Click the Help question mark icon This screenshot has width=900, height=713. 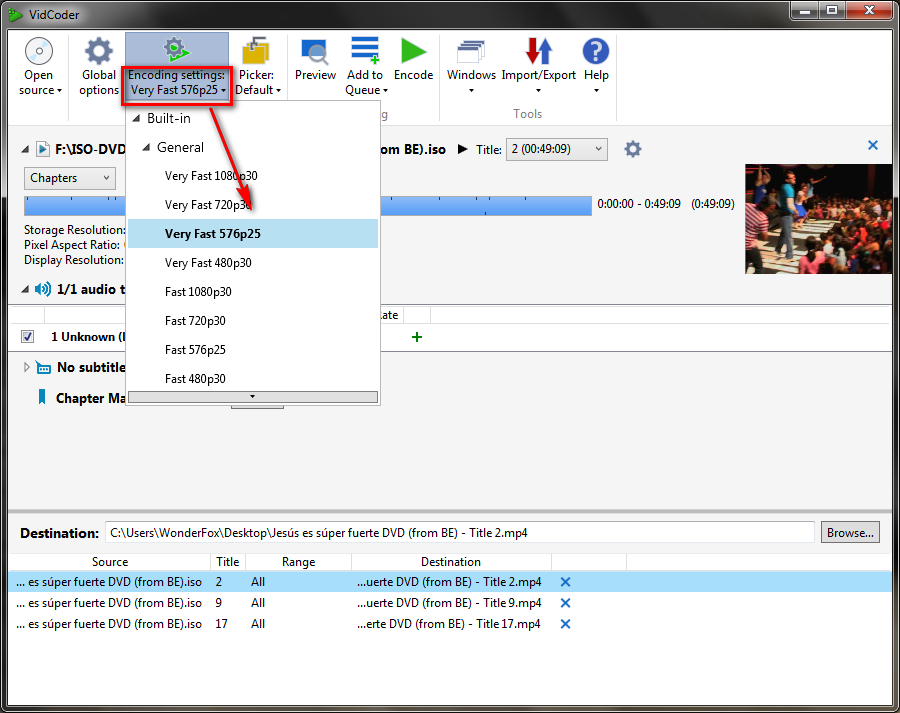(x=596, y=52)
